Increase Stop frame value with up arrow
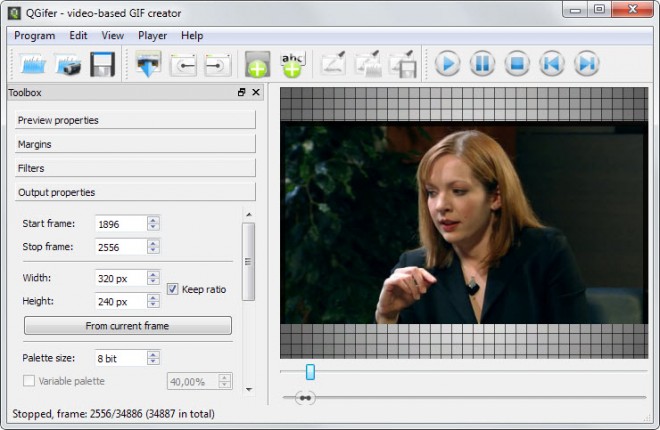The height and width of the screenshot is (430, 660). pos(153,243)
